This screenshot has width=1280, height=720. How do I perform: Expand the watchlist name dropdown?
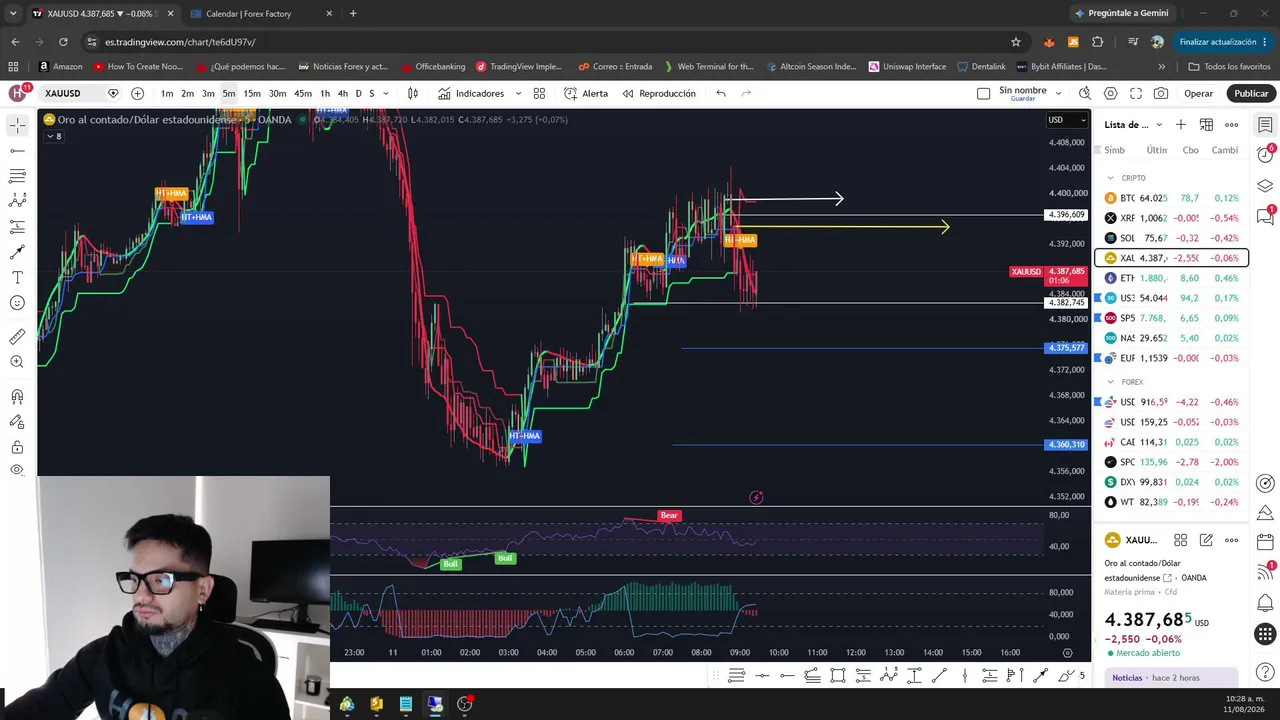(1159, 125)
